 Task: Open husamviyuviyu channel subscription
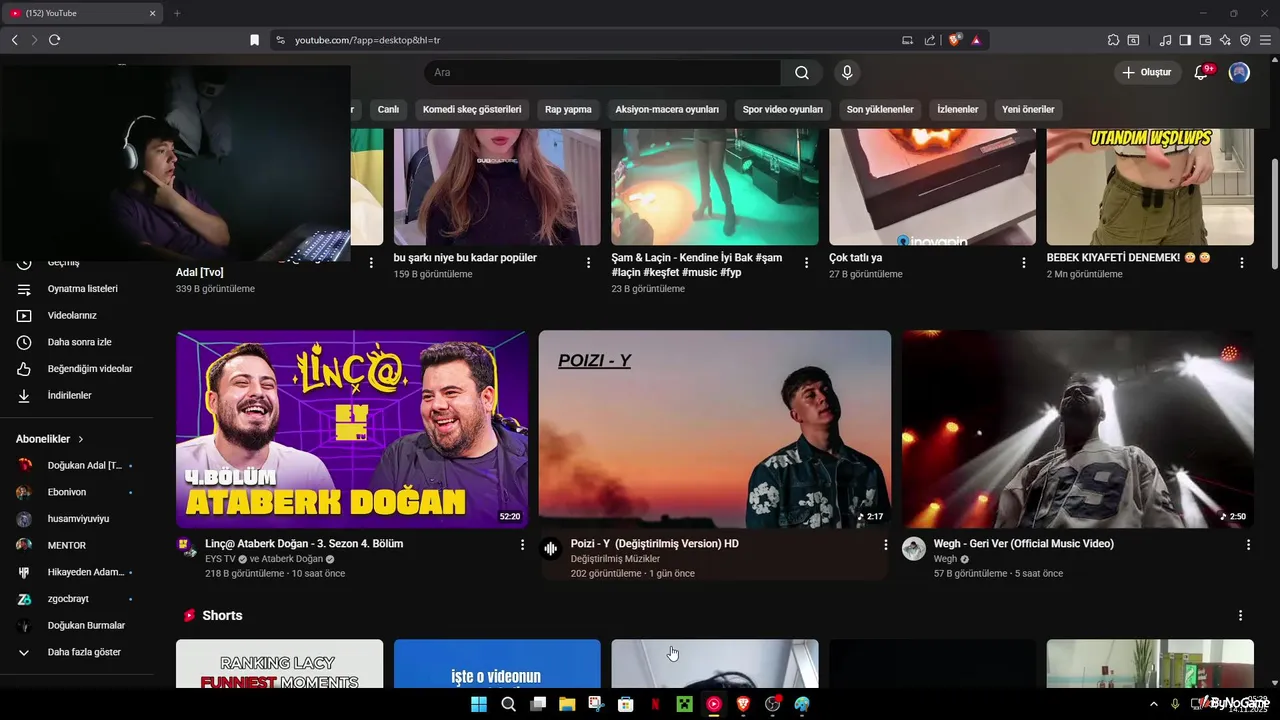click(x=80, y=519)
